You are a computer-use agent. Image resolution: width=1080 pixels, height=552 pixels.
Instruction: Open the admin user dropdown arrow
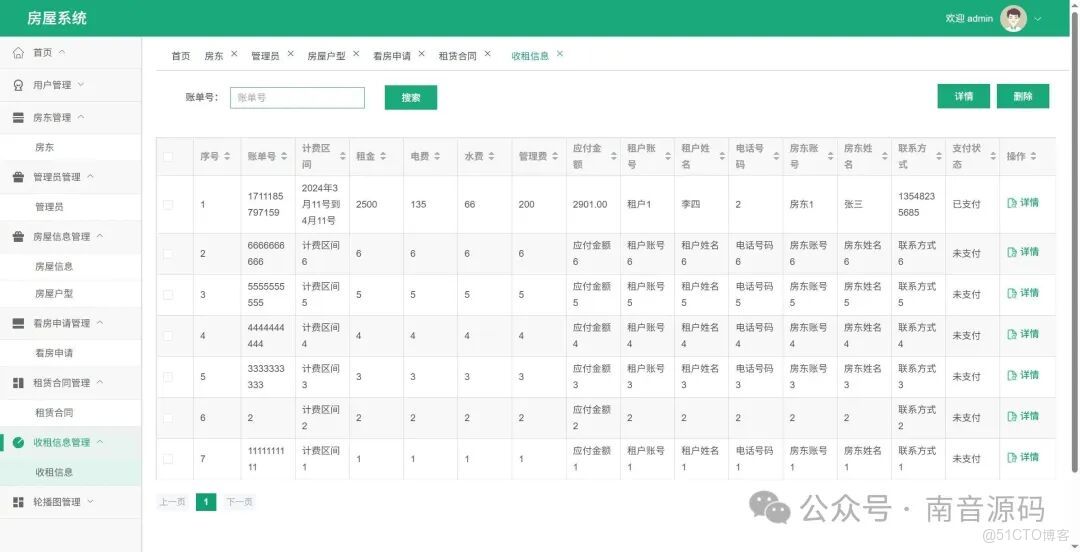pyautogui.click(x=1038, y=19)
